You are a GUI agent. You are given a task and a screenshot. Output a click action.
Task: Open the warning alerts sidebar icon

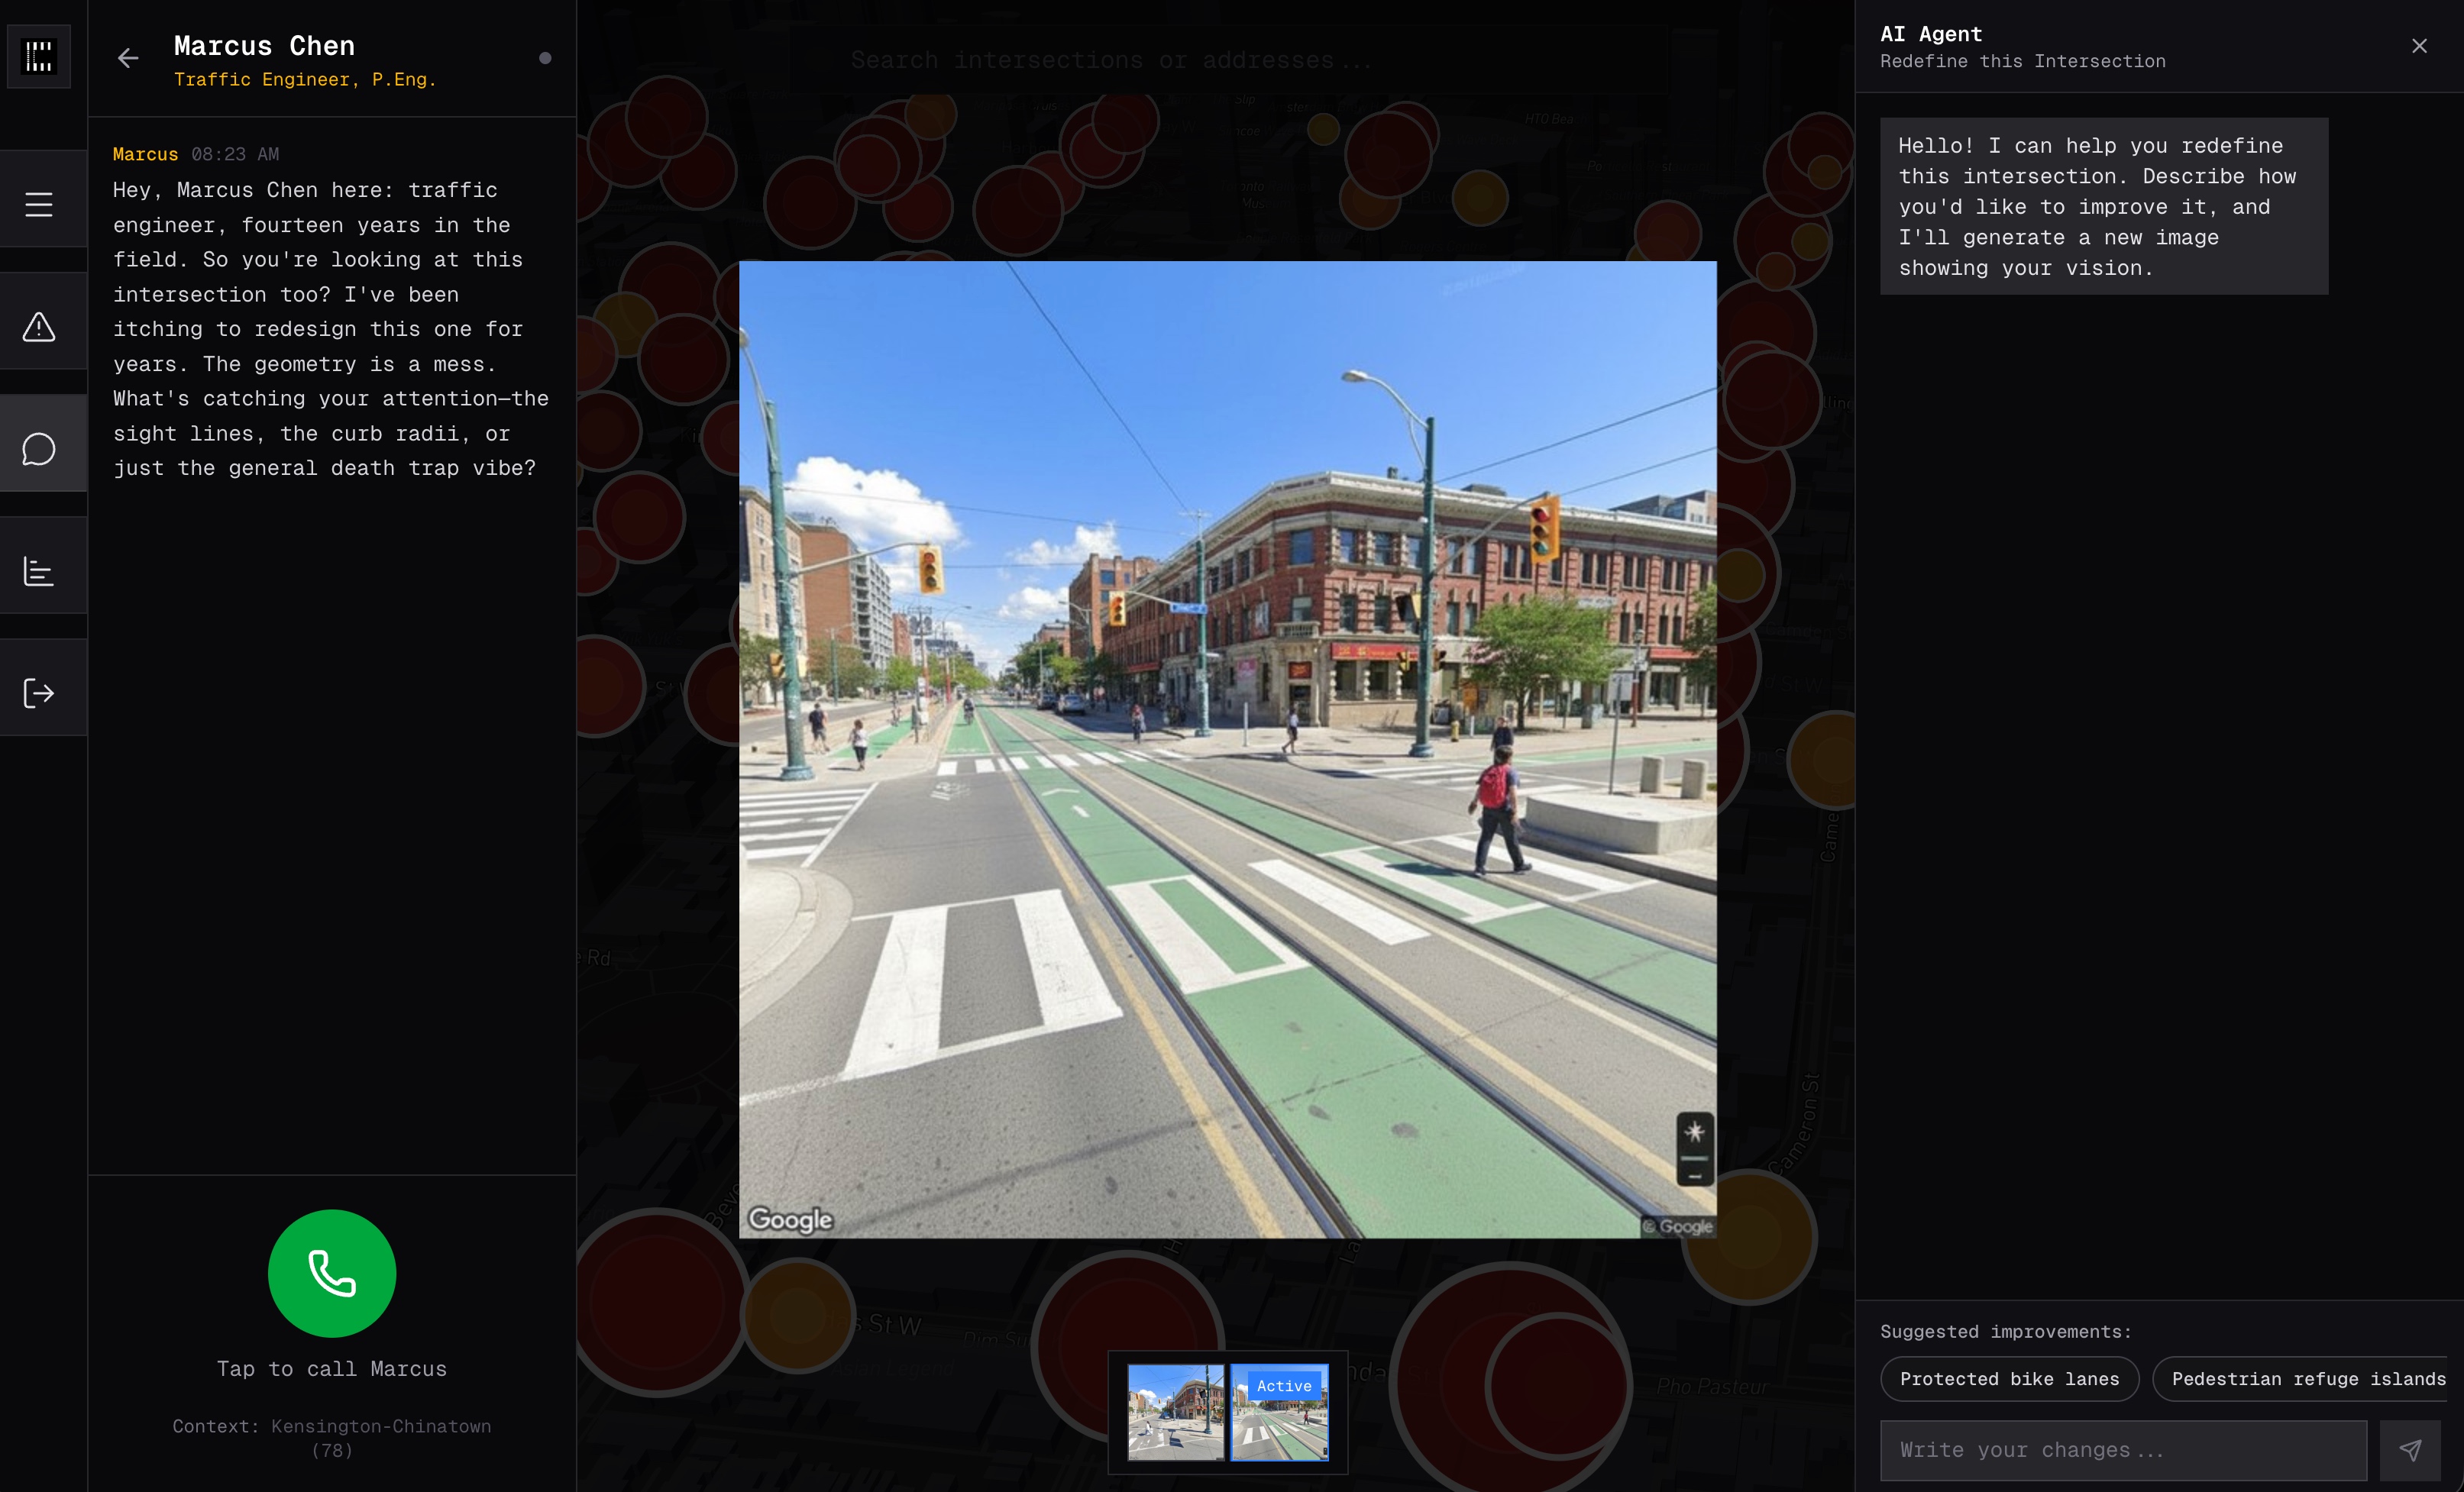pyautogui.click(x=39, y=327)
